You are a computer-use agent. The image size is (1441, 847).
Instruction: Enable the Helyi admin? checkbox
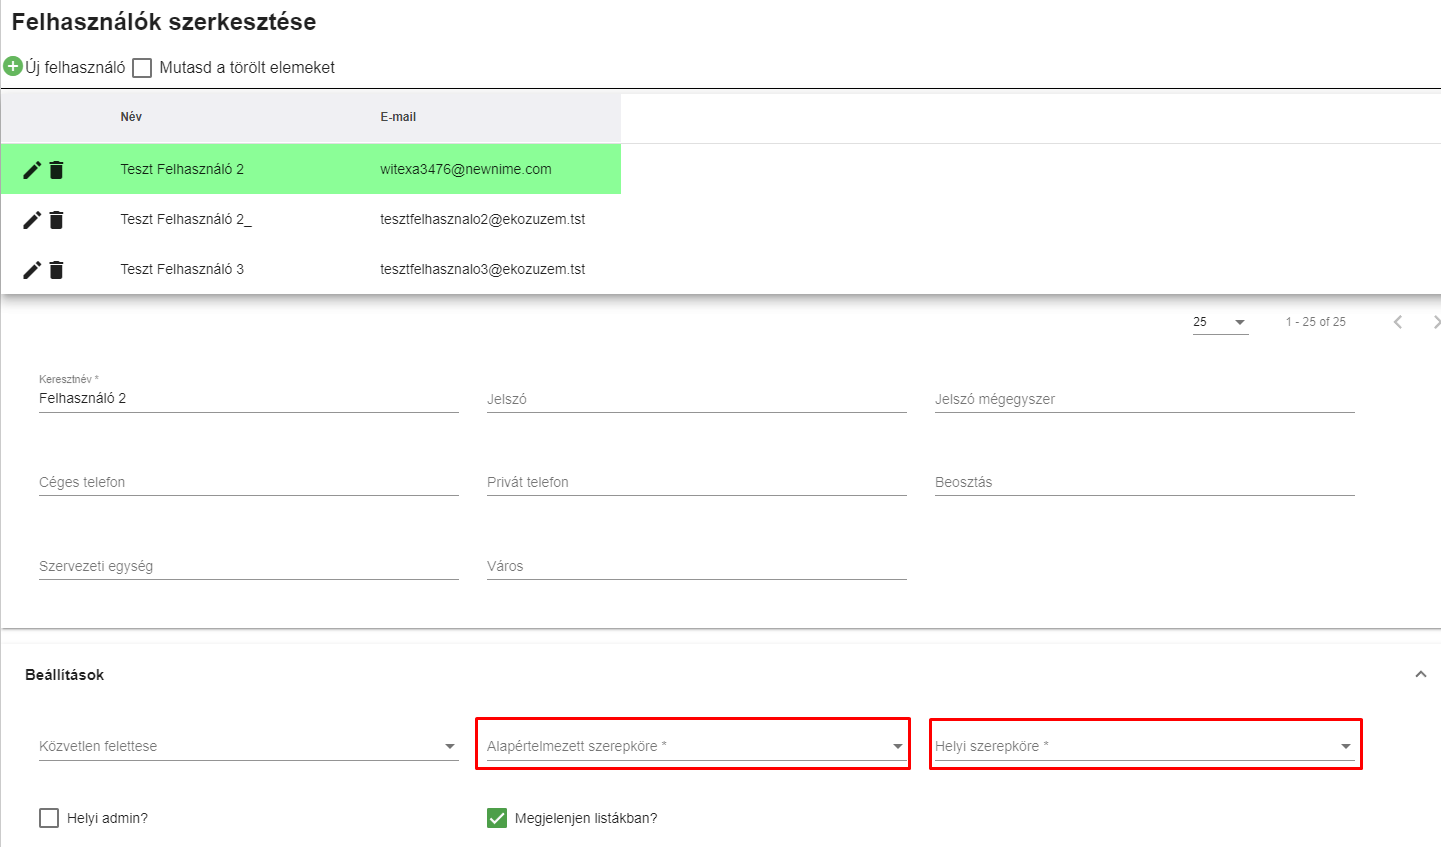pyautogui.click(x=49, y=818)
